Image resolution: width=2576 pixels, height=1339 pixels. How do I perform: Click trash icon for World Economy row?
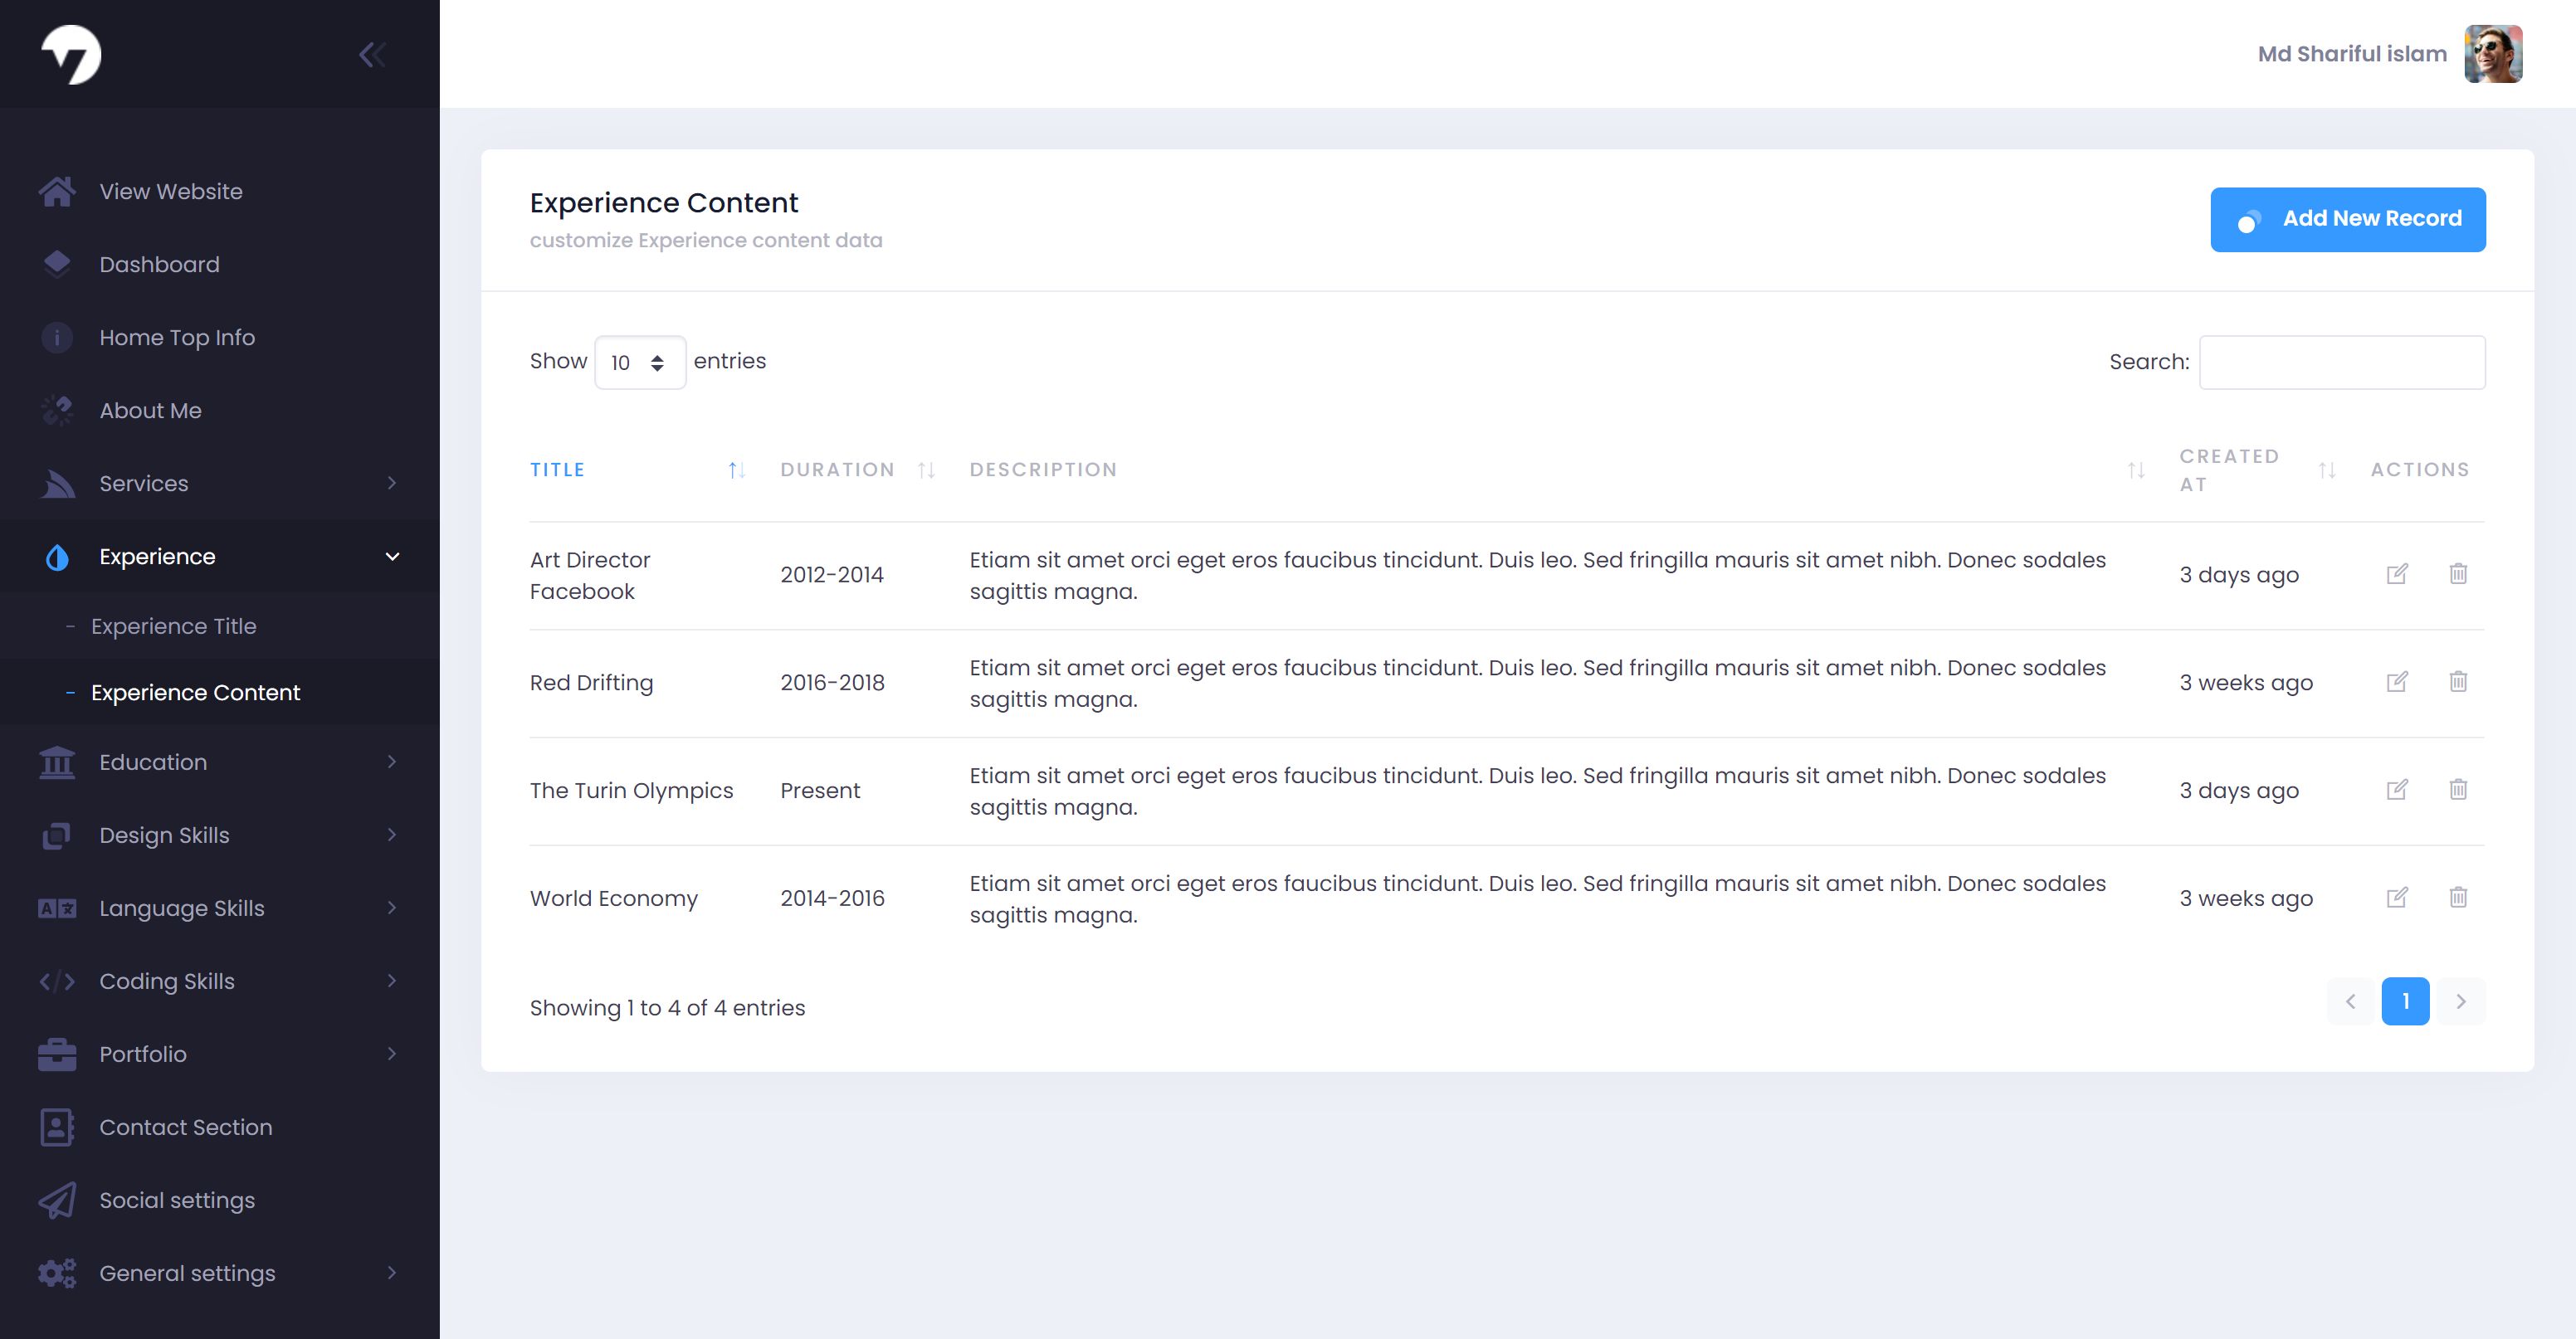click(x=2457, y=897)
